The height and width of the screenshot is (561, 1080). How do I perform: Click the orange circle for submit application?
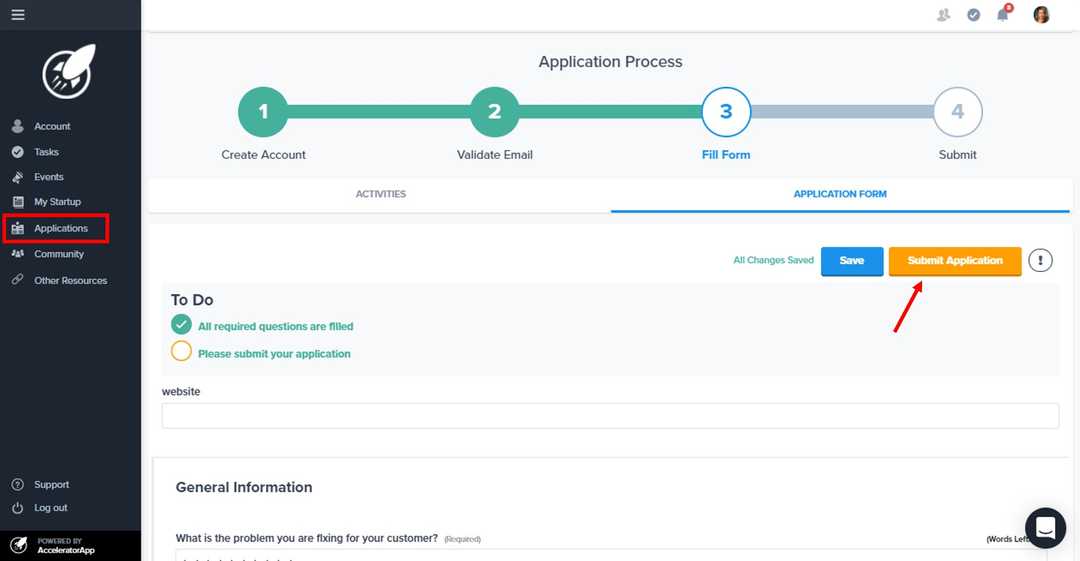coord(181,351)
